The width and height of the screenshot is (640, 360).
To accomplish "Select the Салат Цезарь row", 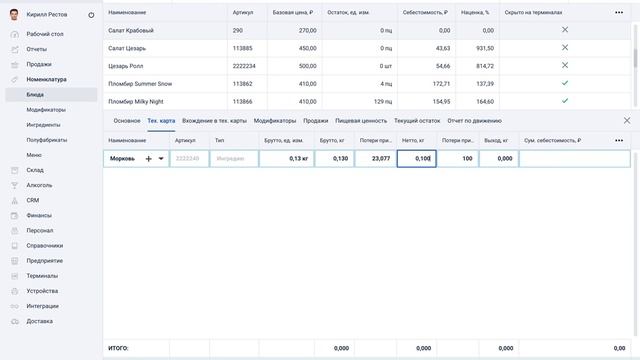I will coord(367,48).
